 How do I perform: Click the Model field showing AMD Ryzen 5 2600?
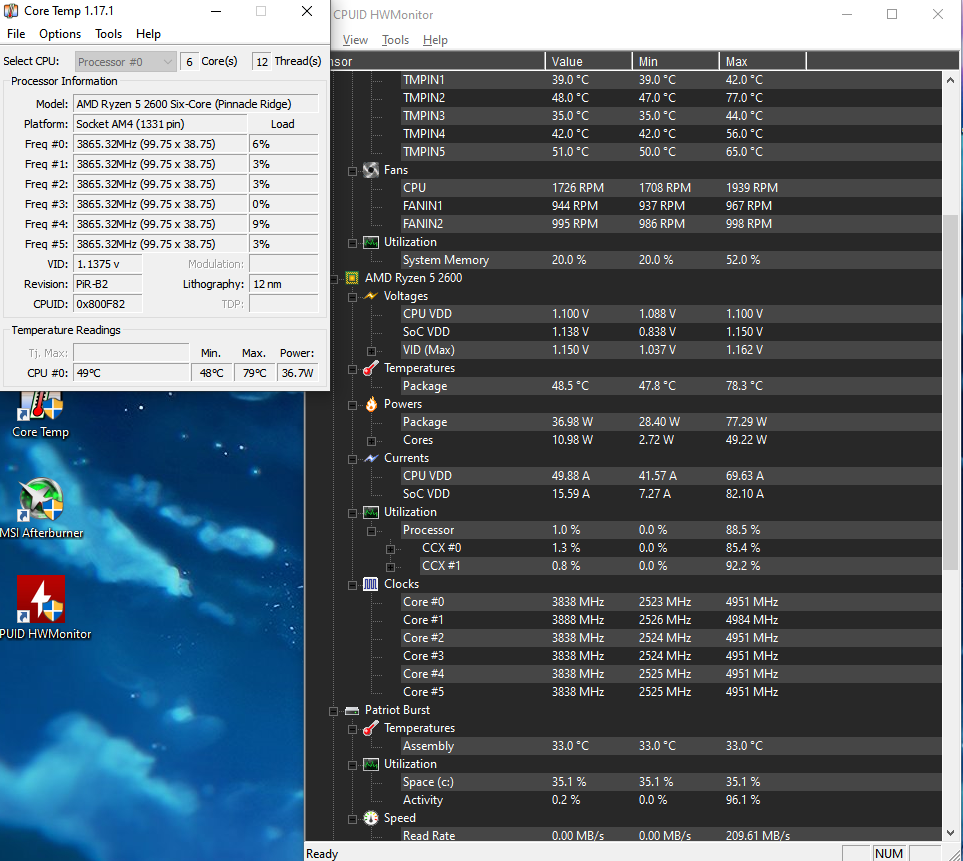coord(196,104)
